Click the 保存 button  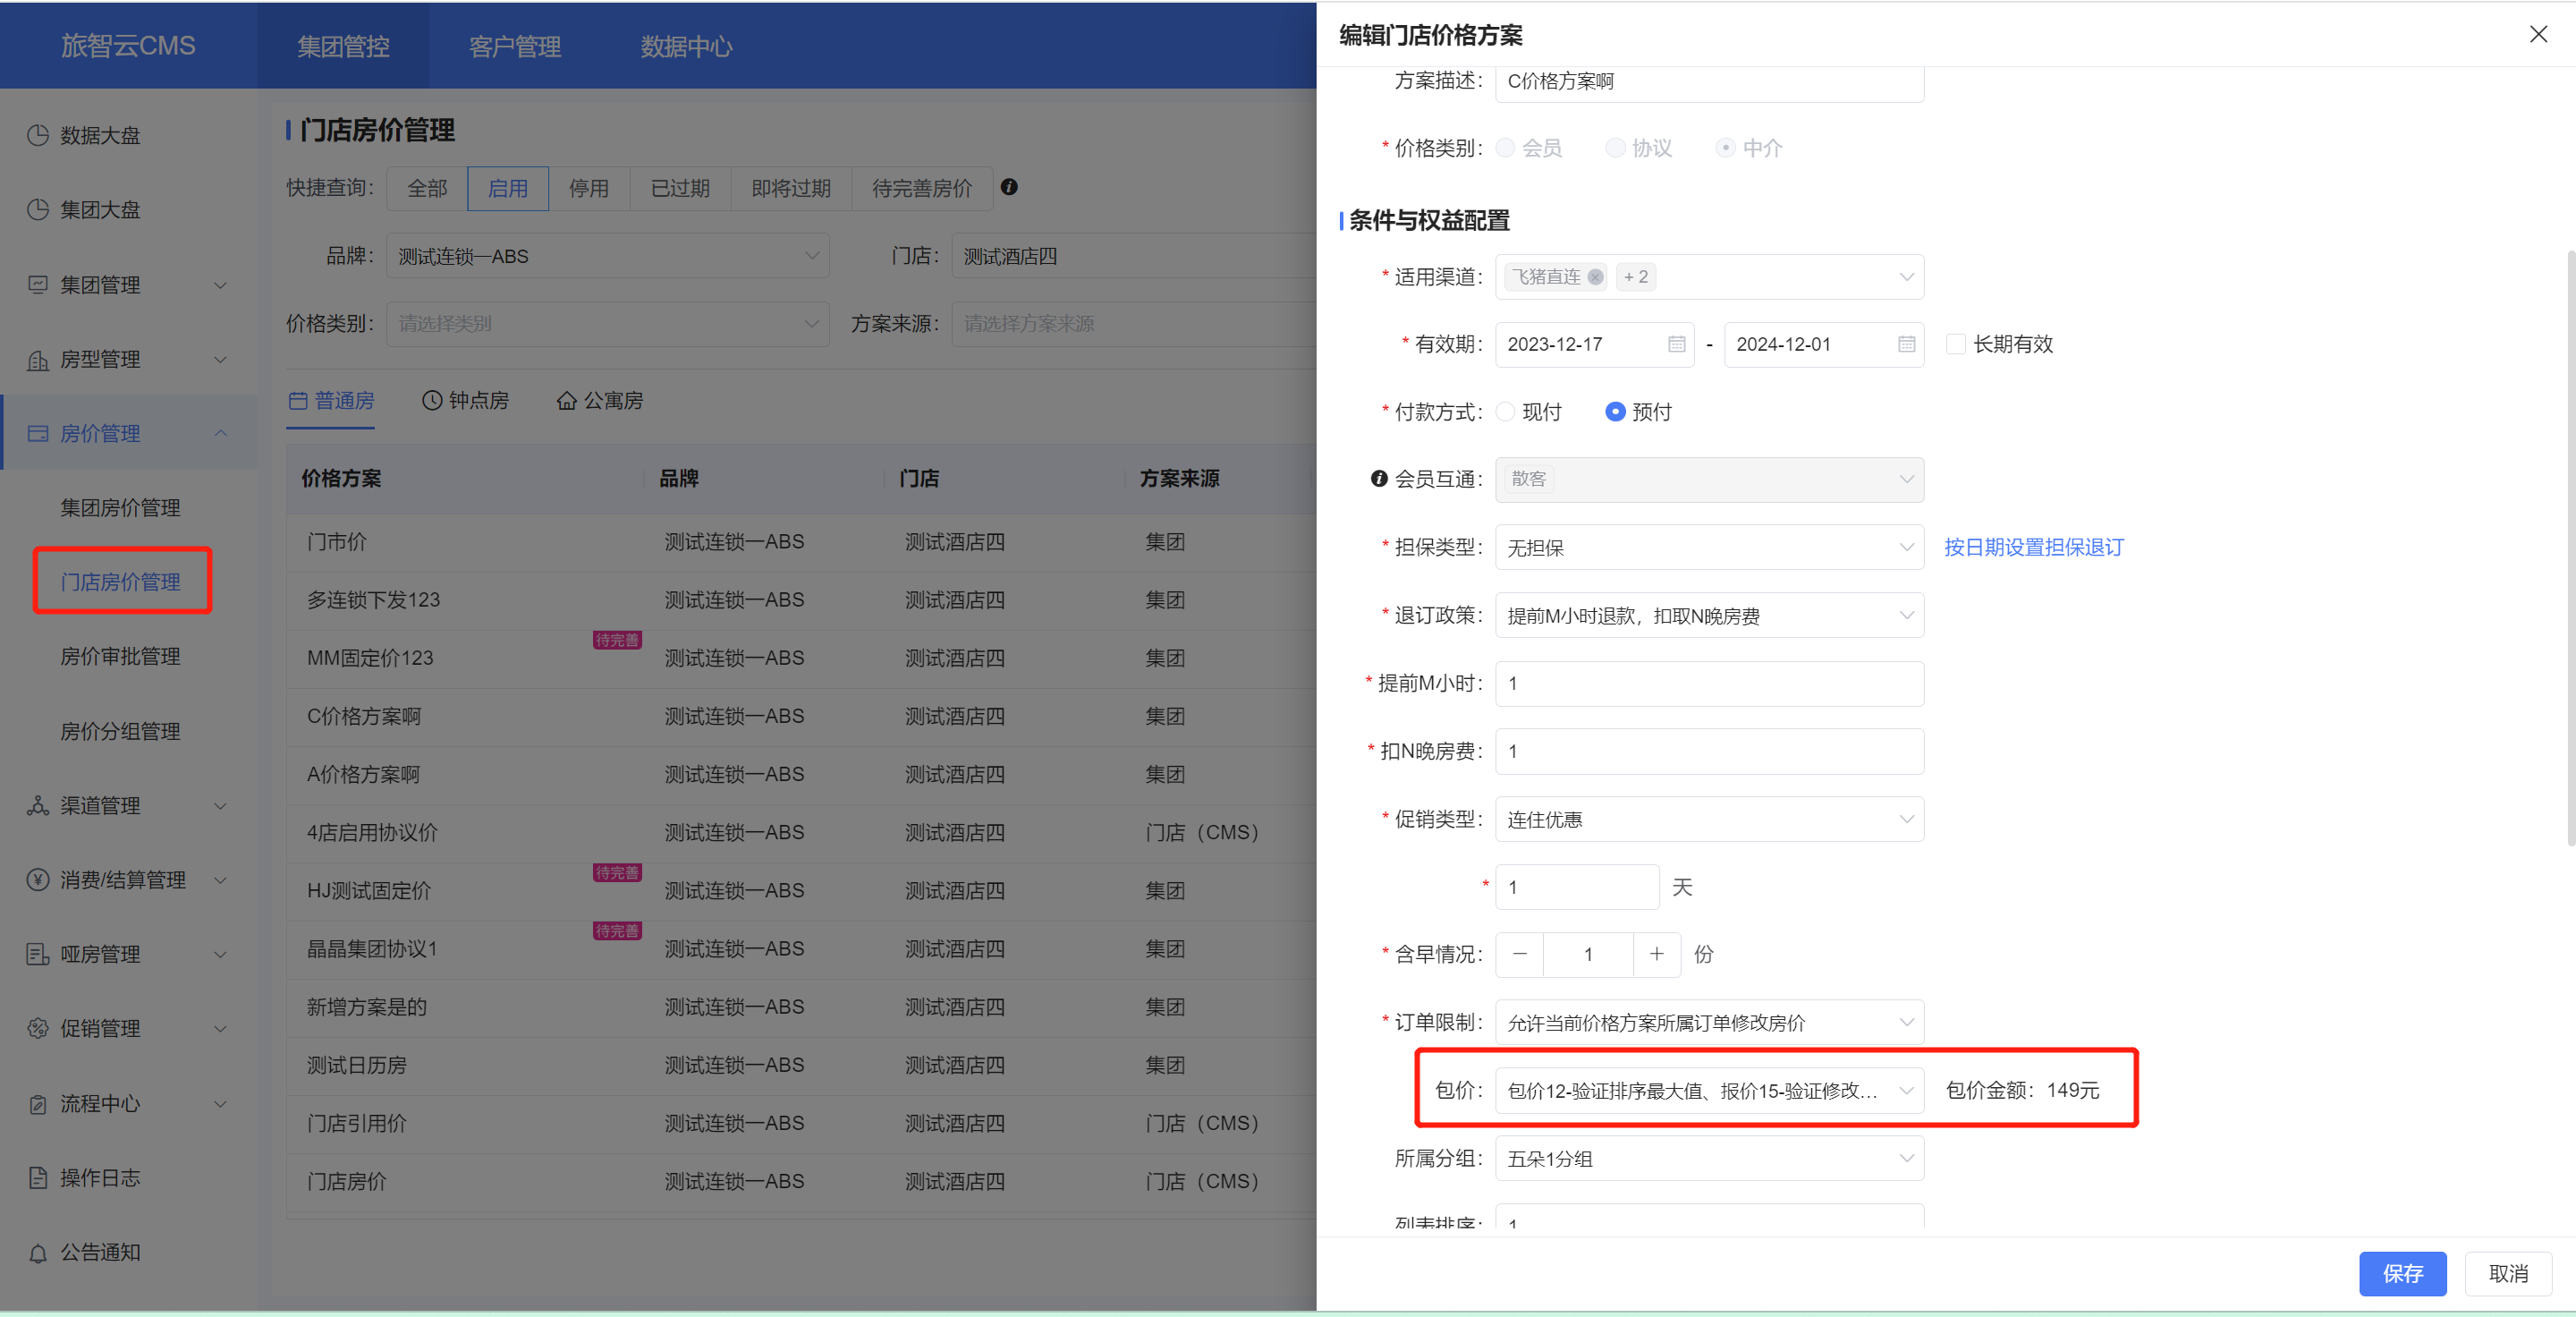[2402, 1273]
